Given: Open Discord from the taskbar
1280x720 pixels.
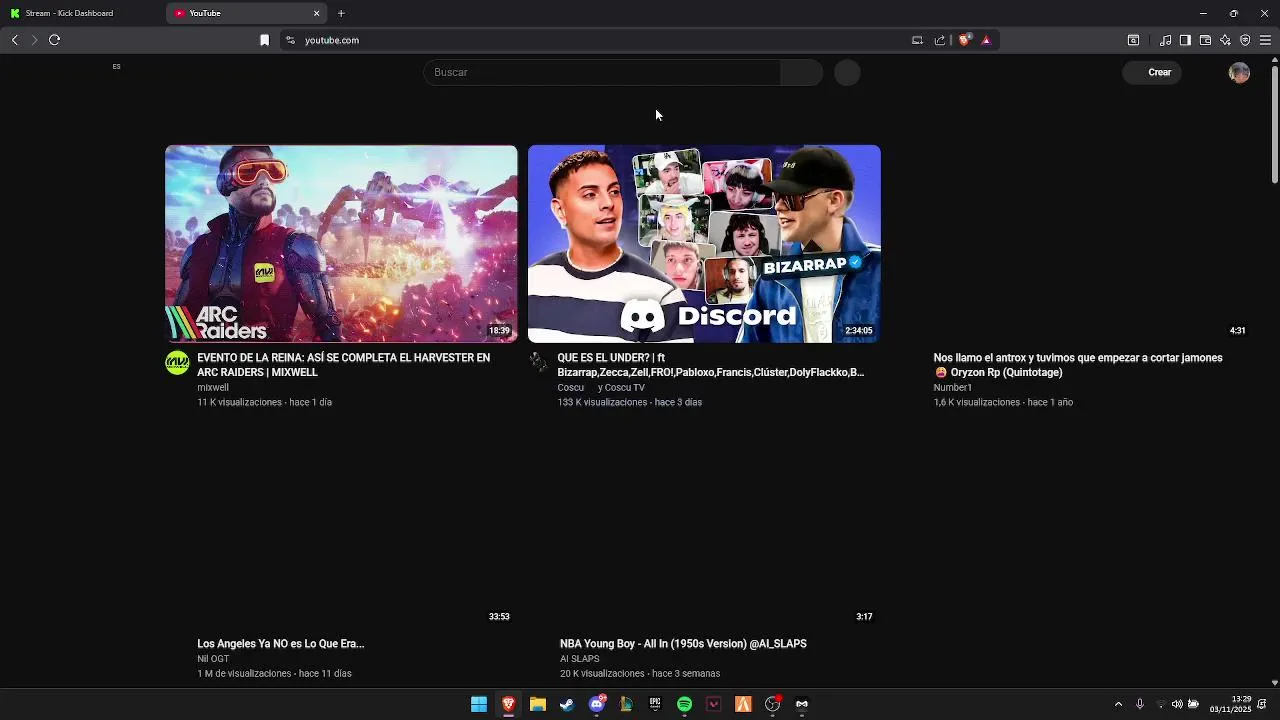Looking at the screenshot, I should click(597, 704).
